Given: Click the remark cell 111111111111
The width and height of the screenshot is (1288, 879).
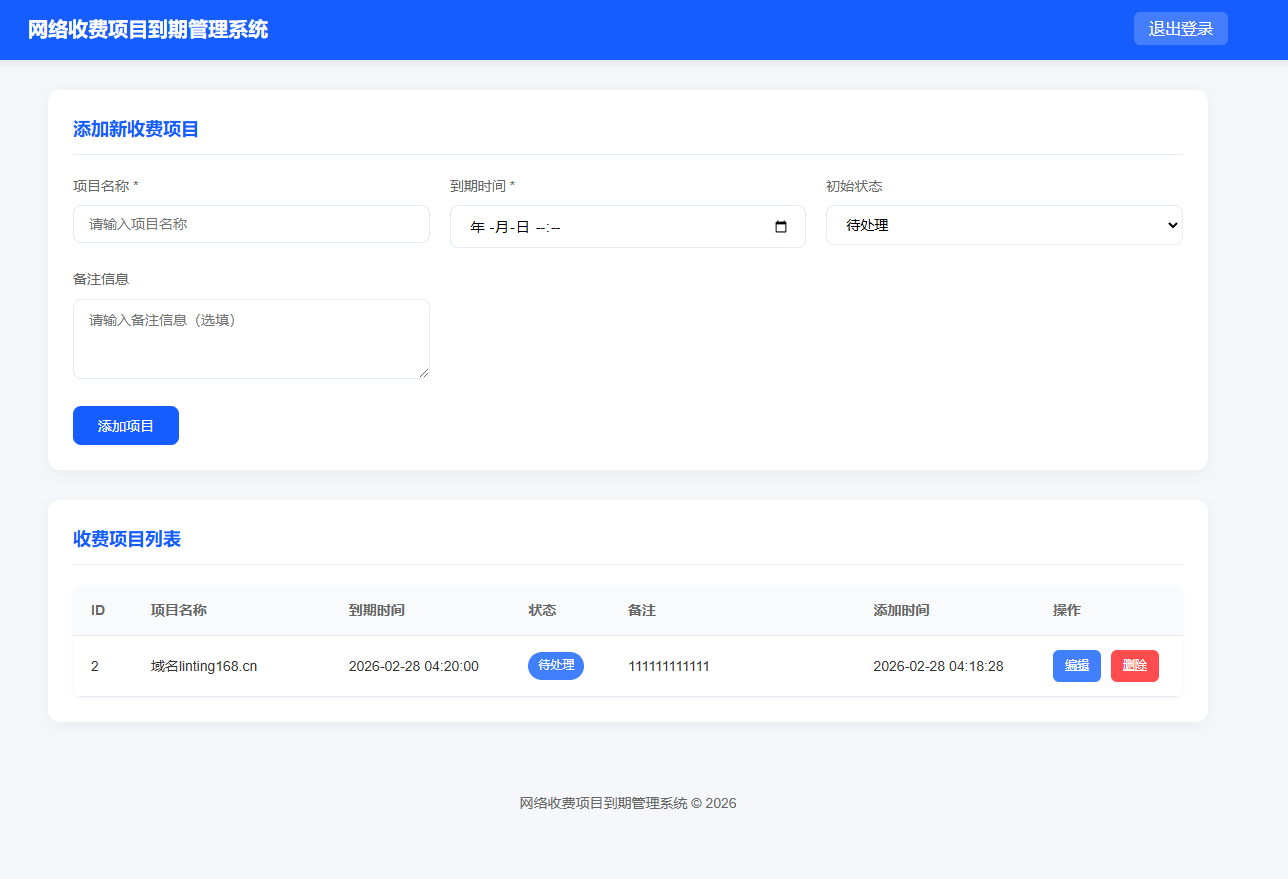Looking at the screenshot, I should (668, 666).
